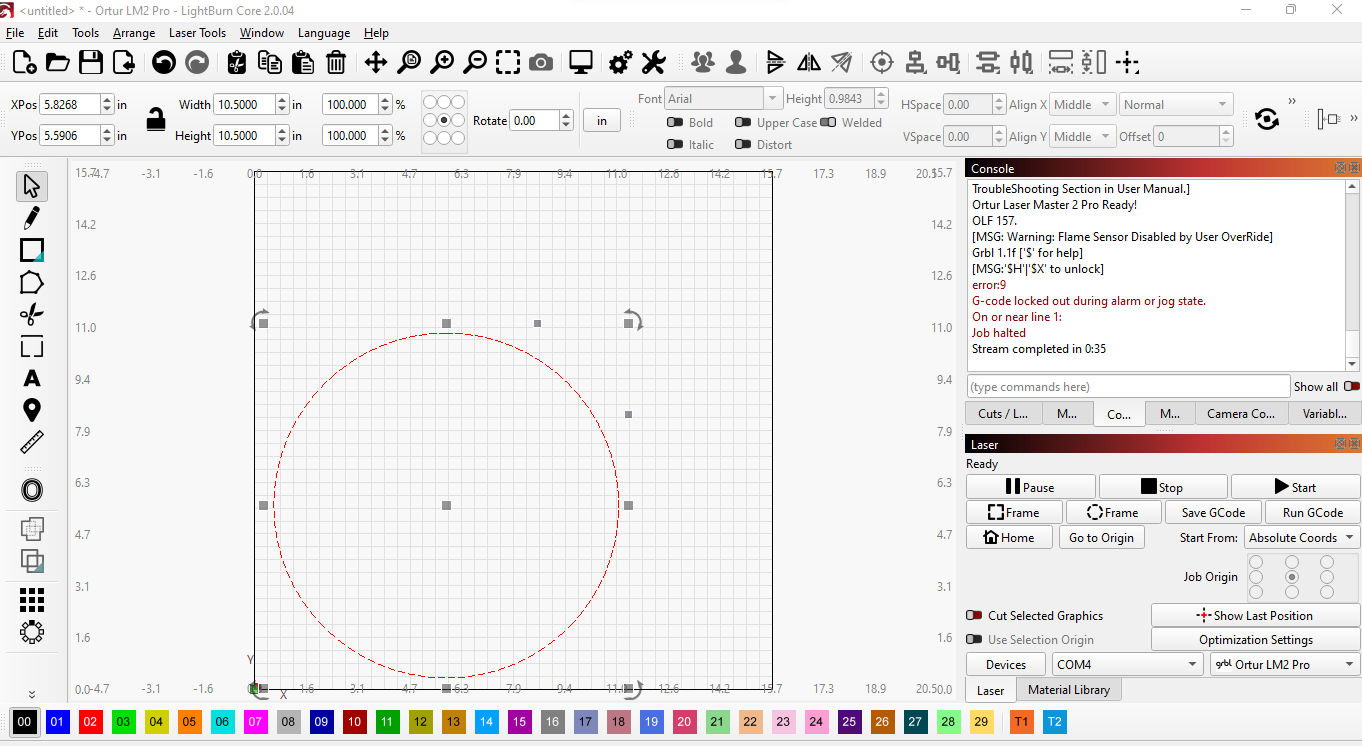The image size is (1362, 746).
Task: Click the Home laser button
Action: (x=1009, y=537)
